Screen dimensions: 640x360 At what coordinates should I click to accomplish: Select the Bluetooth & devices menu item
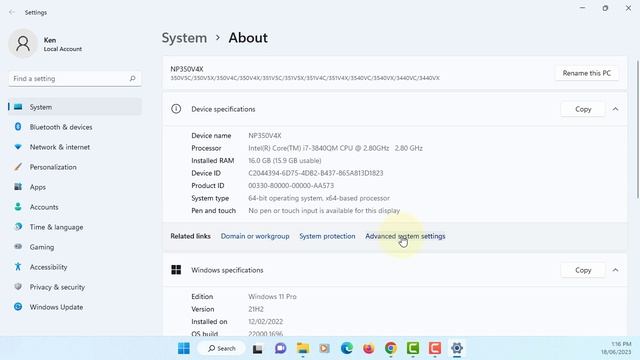pyautogui.click(x=75, y=127)
